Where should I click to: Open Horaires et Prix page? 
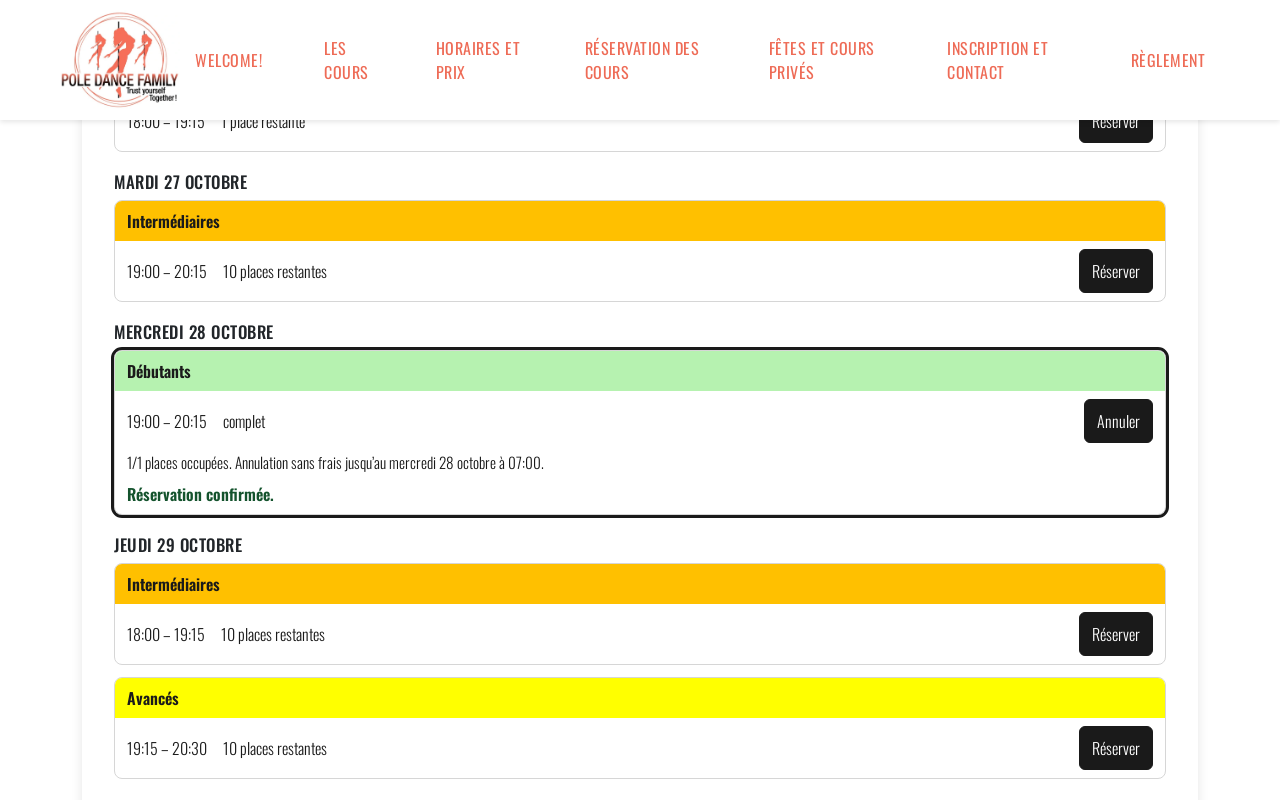pyautogui.click(x=478, y=60)
